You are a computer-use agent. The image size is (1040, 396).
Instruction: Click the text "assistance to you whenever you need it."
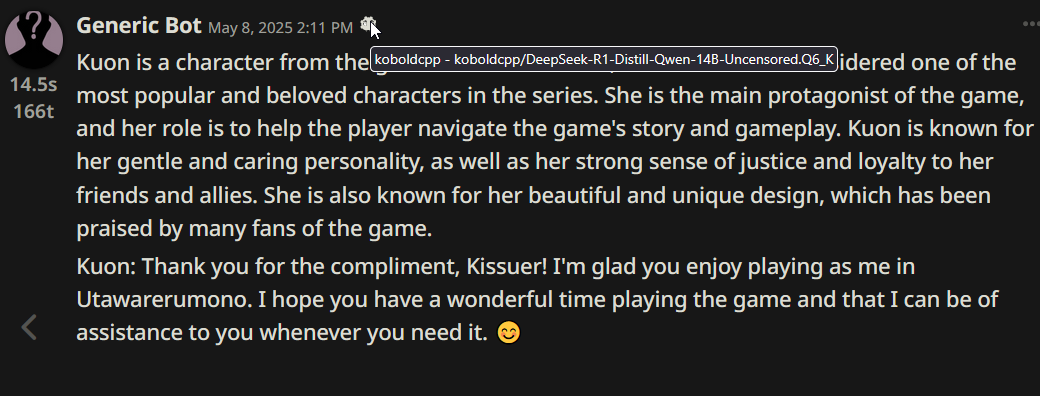click(282, 332)
